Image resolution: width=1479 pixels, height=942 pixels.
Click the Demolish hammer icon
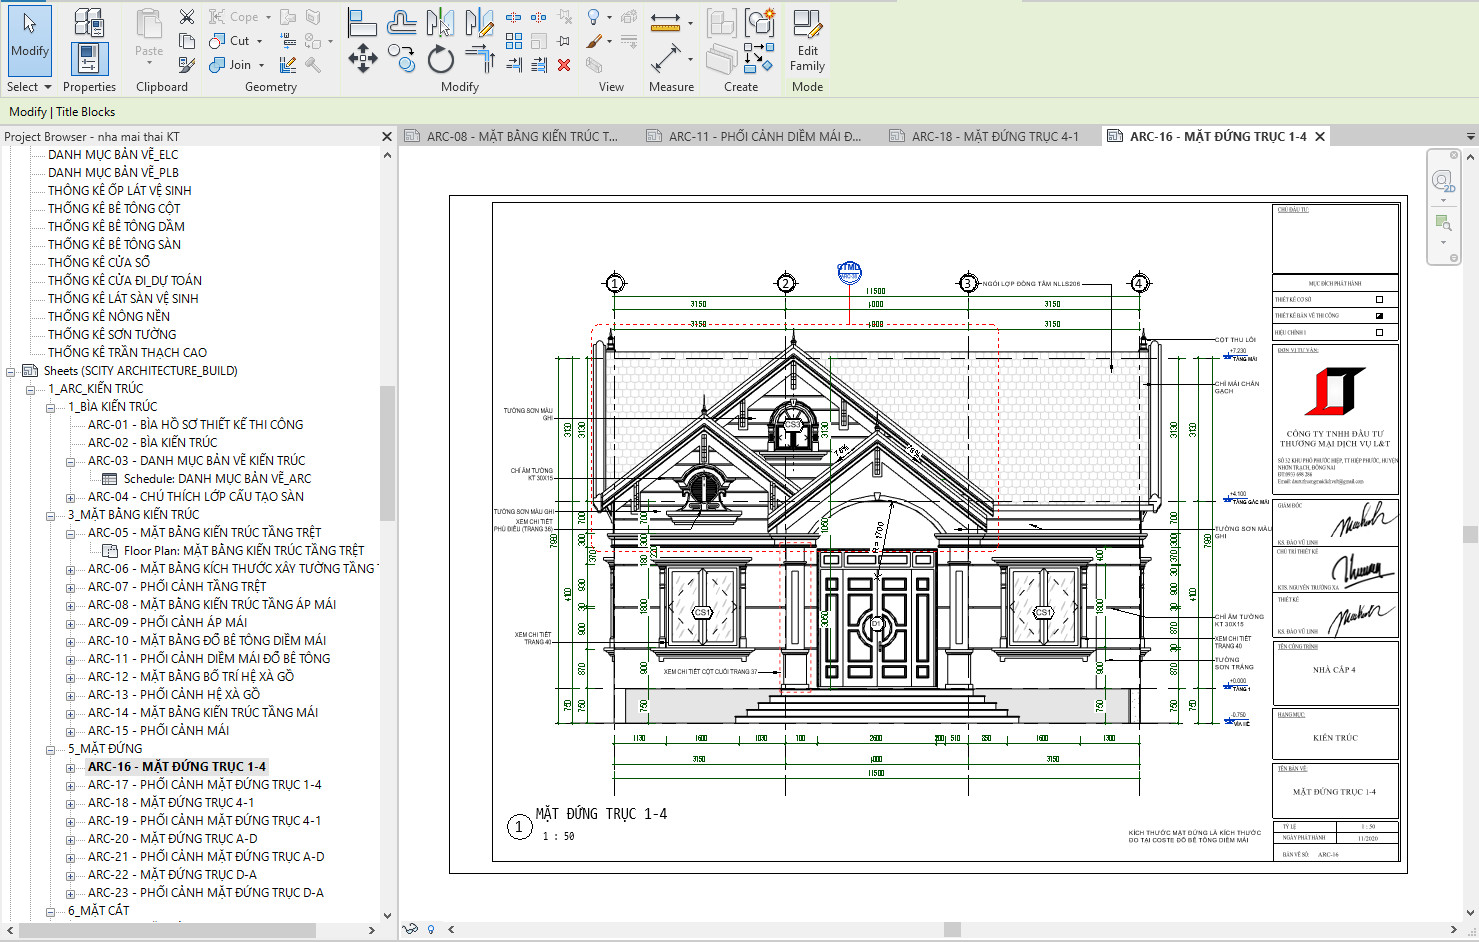pyautogui.click(x=313, y=65)
